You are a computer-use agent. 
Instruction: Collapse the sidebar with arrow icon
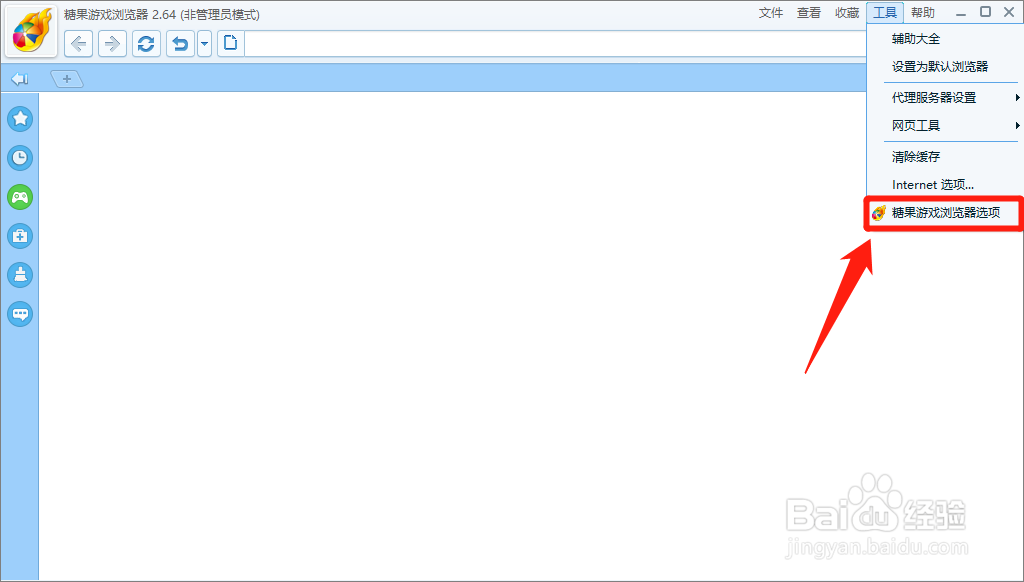coord(20,79)
